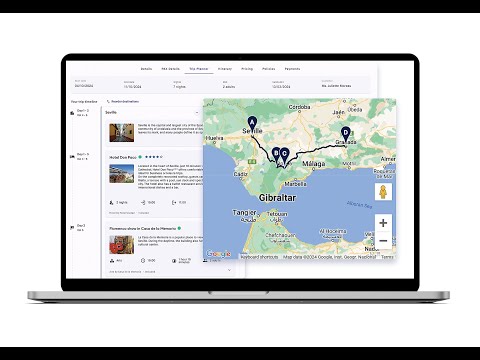The height and width of the screenshot is (360, 480).
Task: Open the PAX Details tab
Action: (170, 69)
